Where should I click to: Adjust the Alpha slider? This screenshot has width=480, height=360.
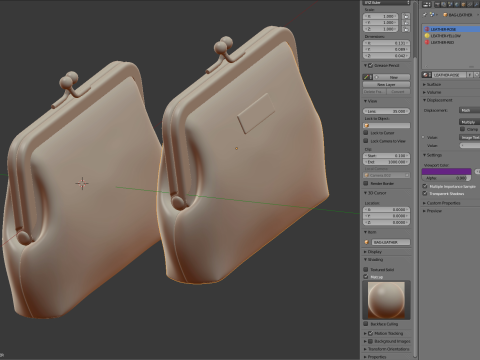coord(447,178)
